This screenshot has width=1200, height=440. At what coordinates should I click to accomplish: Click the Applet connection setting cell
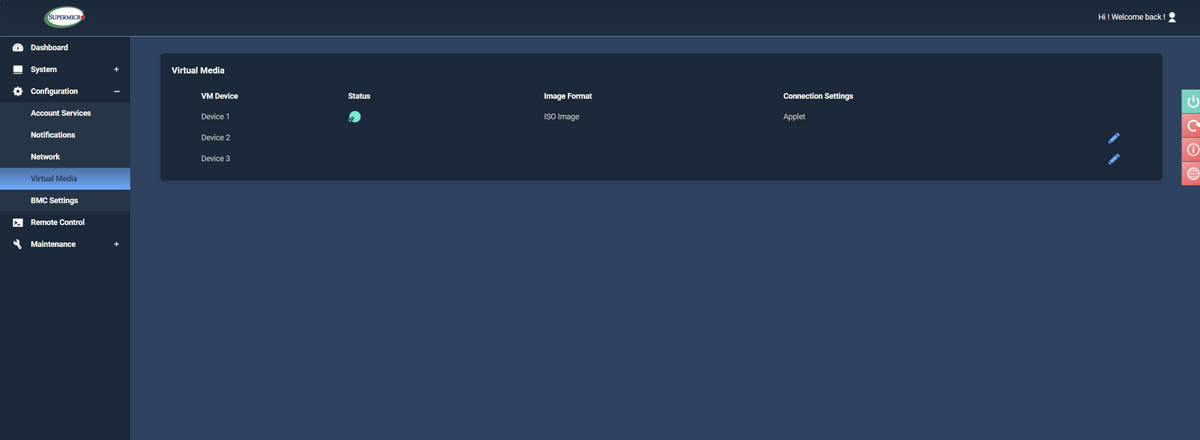[x=794, y=117]
